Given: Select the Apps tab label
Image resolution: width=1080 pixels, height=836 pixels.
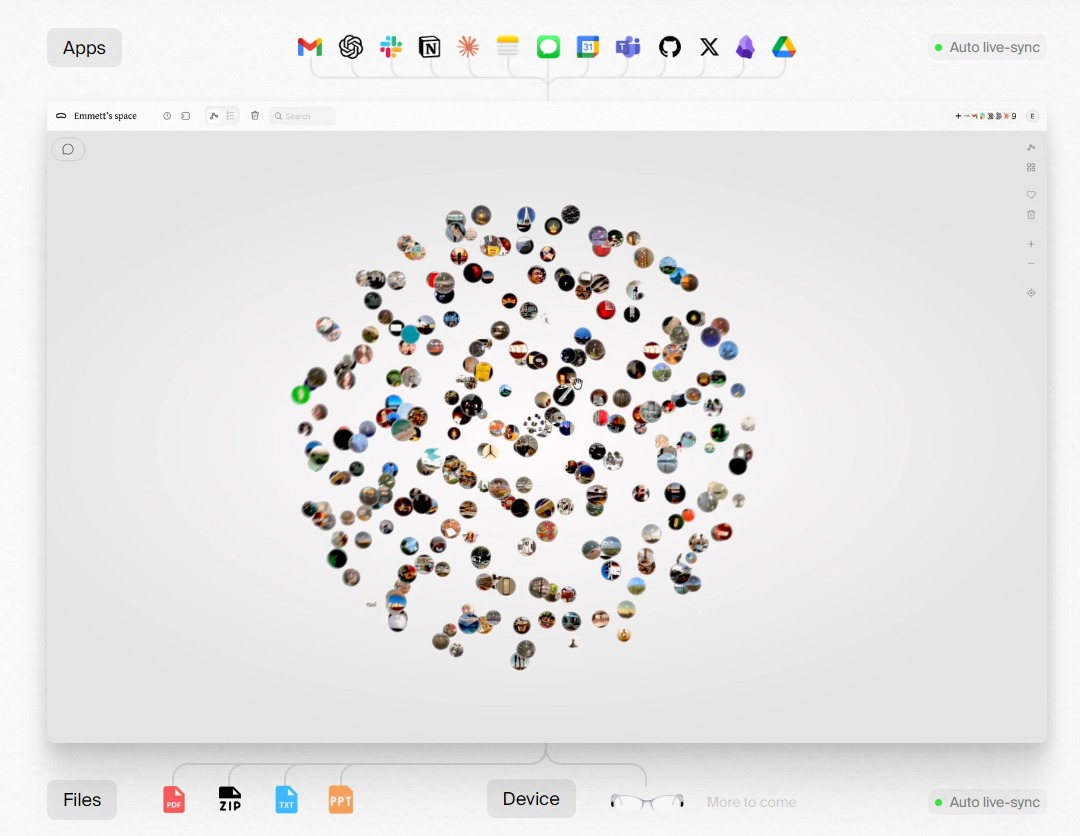Looking at the screenshot, I should coord(84,48).
